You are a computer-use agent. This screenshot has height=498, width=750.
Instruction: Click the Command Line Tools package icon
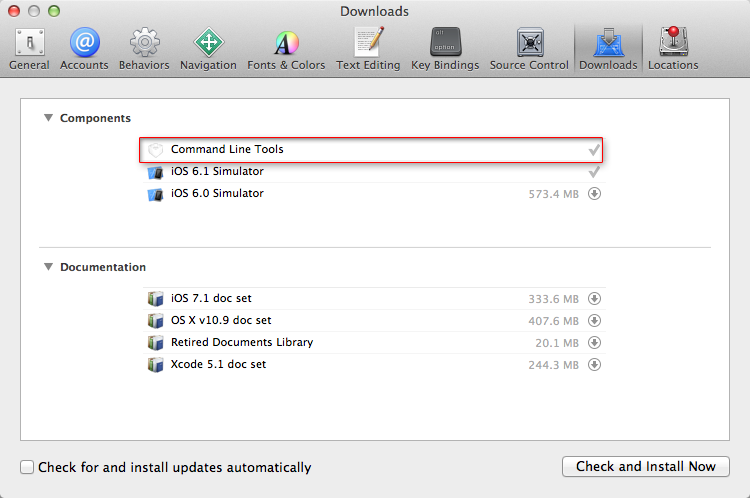[x=155, y=150]
